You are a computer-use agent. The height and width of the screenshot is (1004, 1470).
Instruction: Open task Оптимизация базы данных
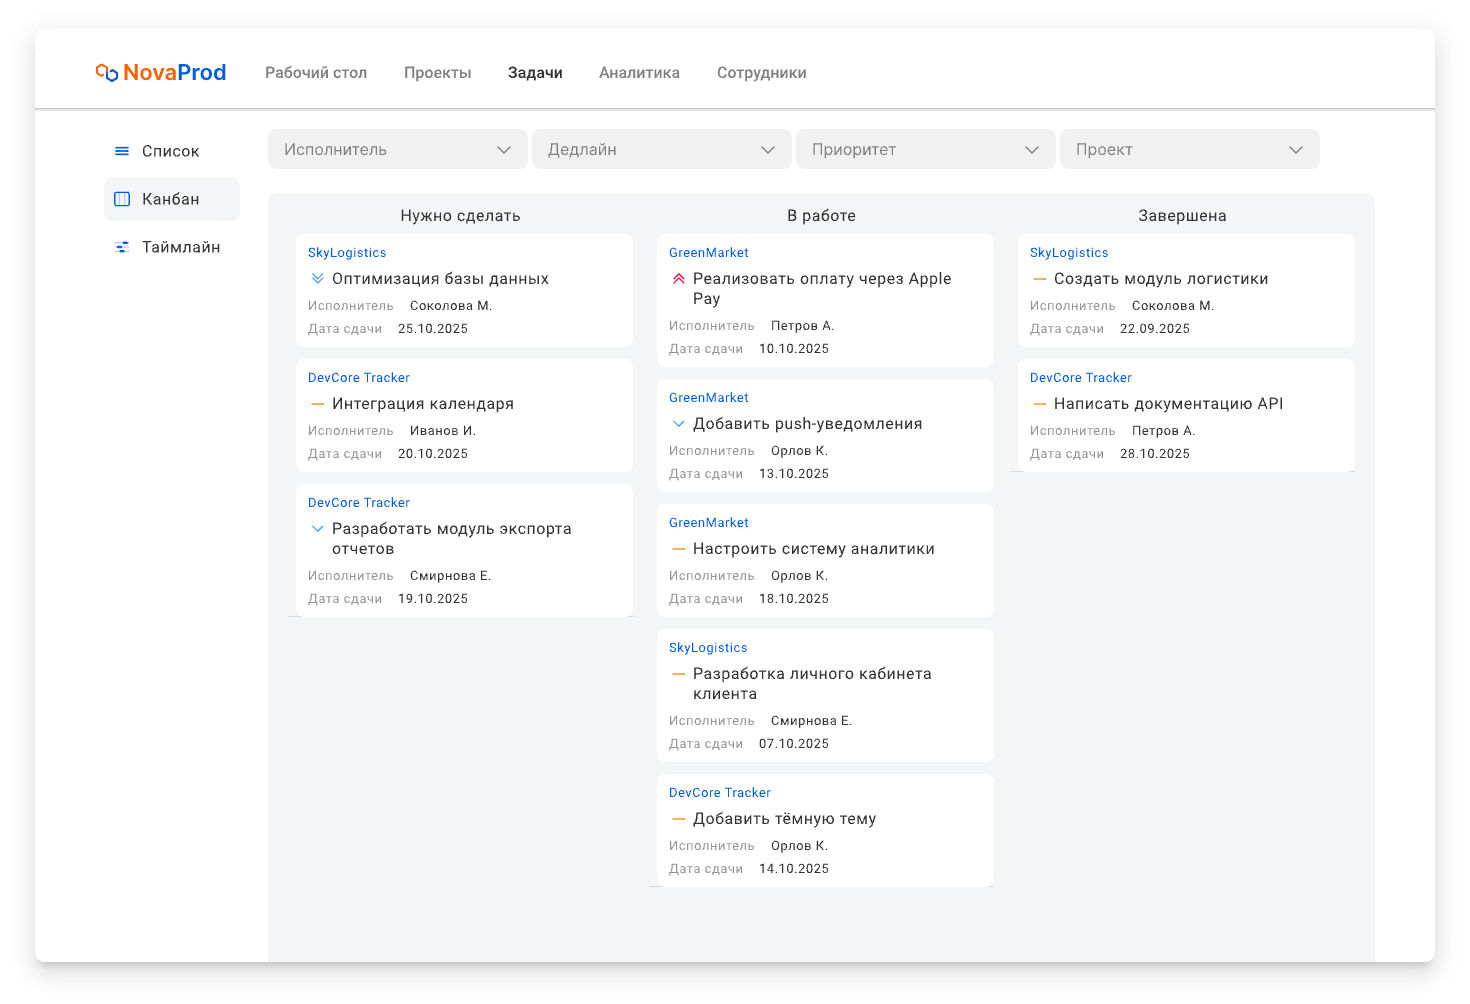440,279
